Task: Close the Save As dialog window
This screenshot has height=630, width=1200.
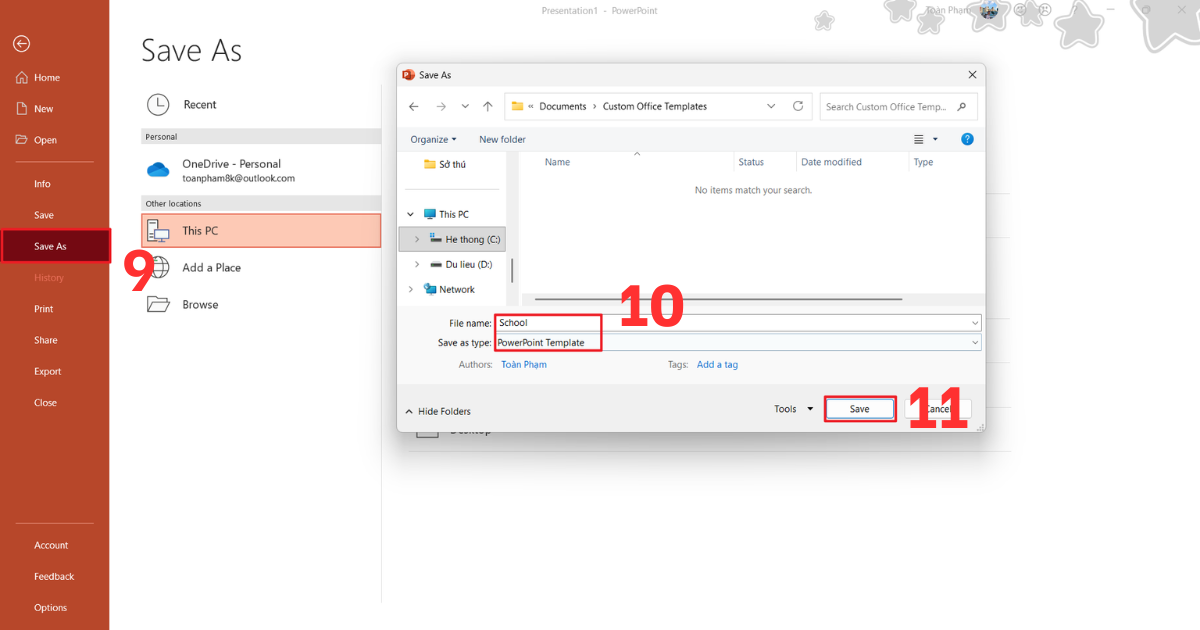Action: coord(972,75)
